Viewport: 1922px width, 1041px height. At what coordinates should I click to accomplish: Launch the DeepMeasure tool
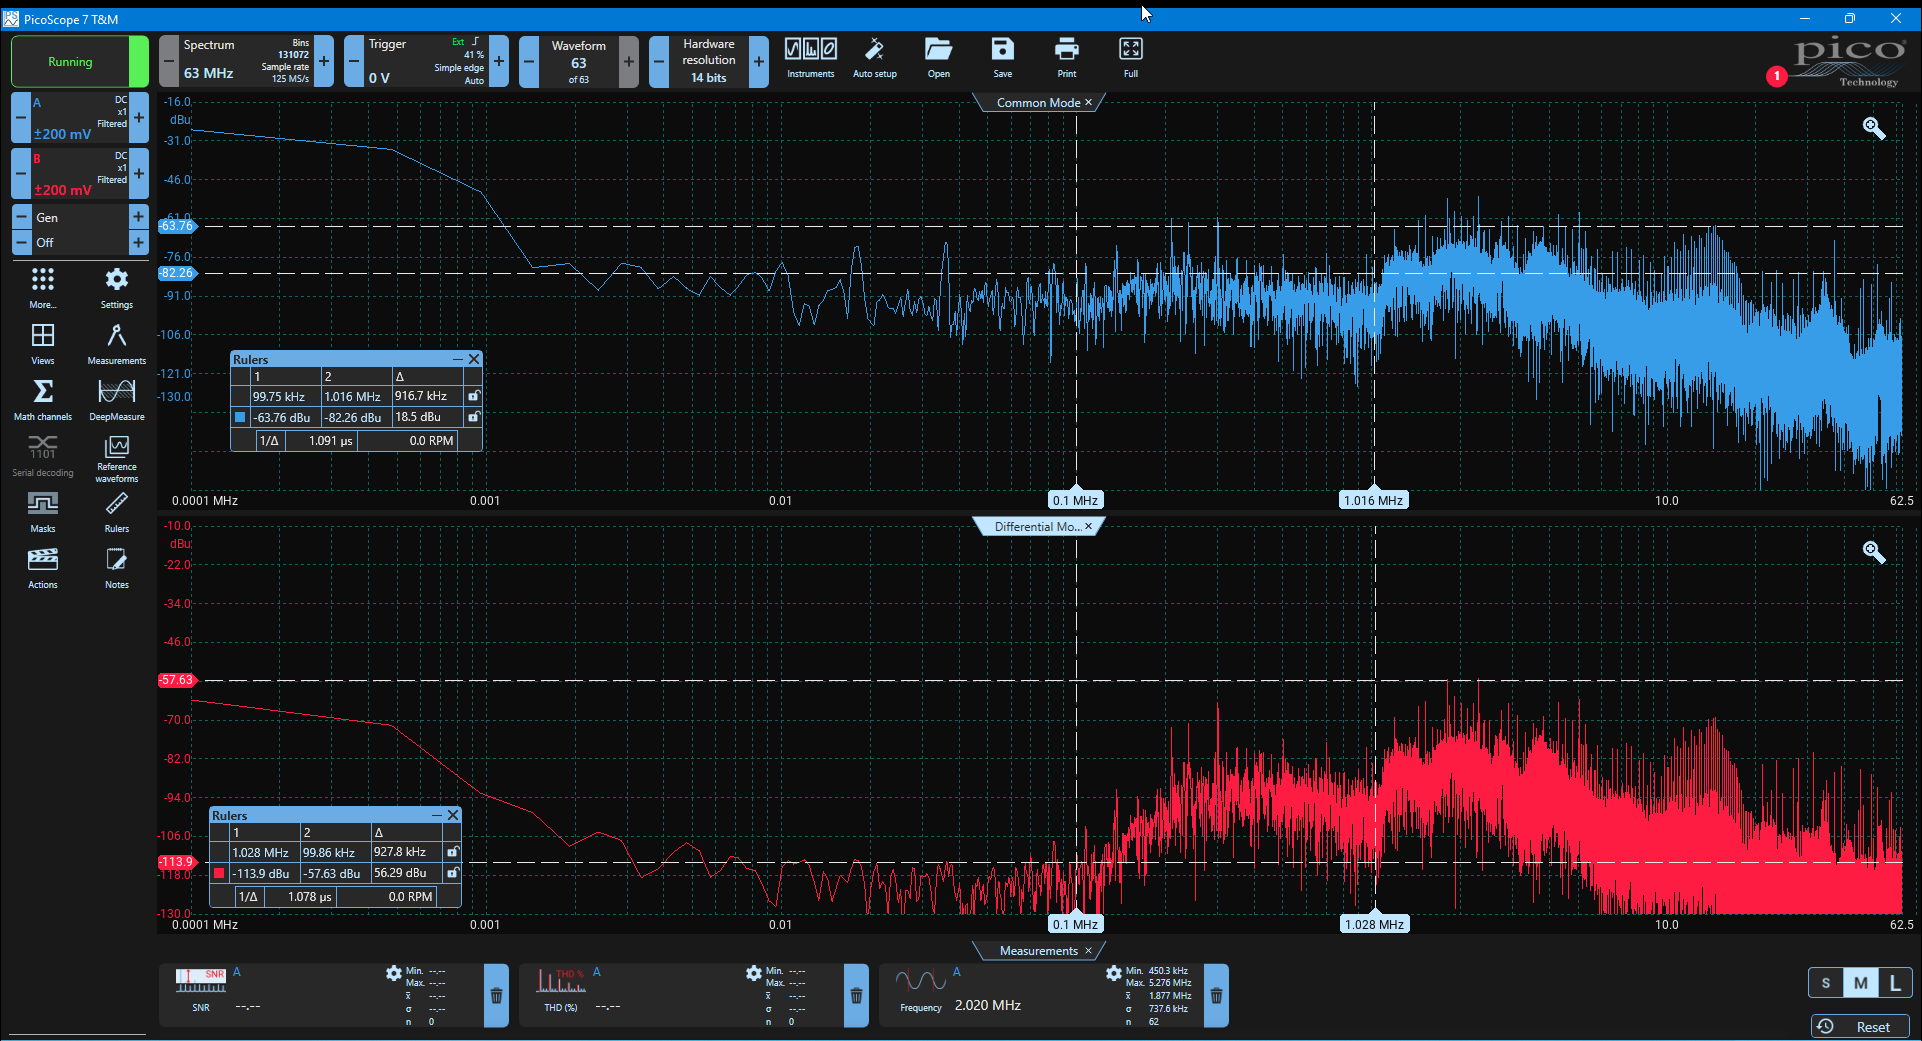(117, 399)
